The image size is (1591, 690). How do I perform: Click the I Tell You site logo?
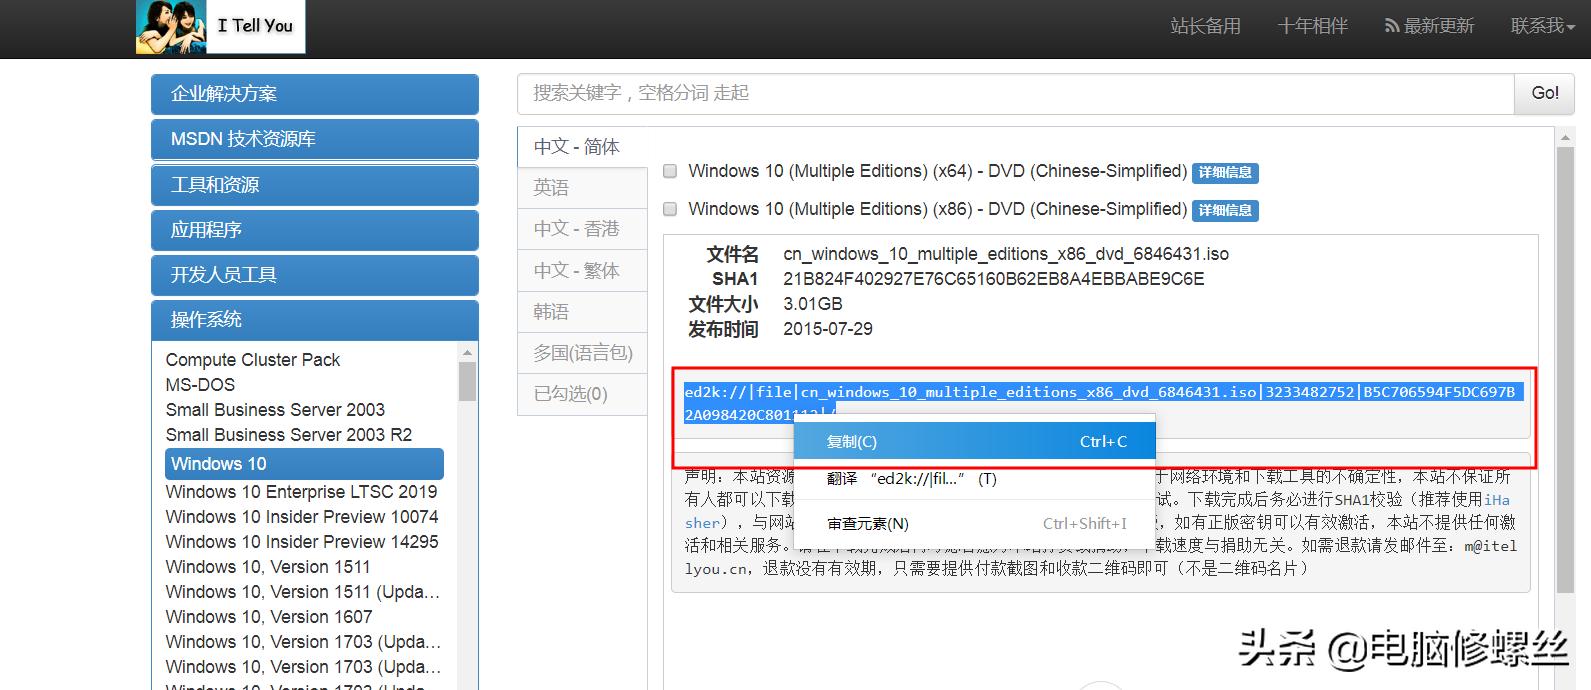[221, 27]
